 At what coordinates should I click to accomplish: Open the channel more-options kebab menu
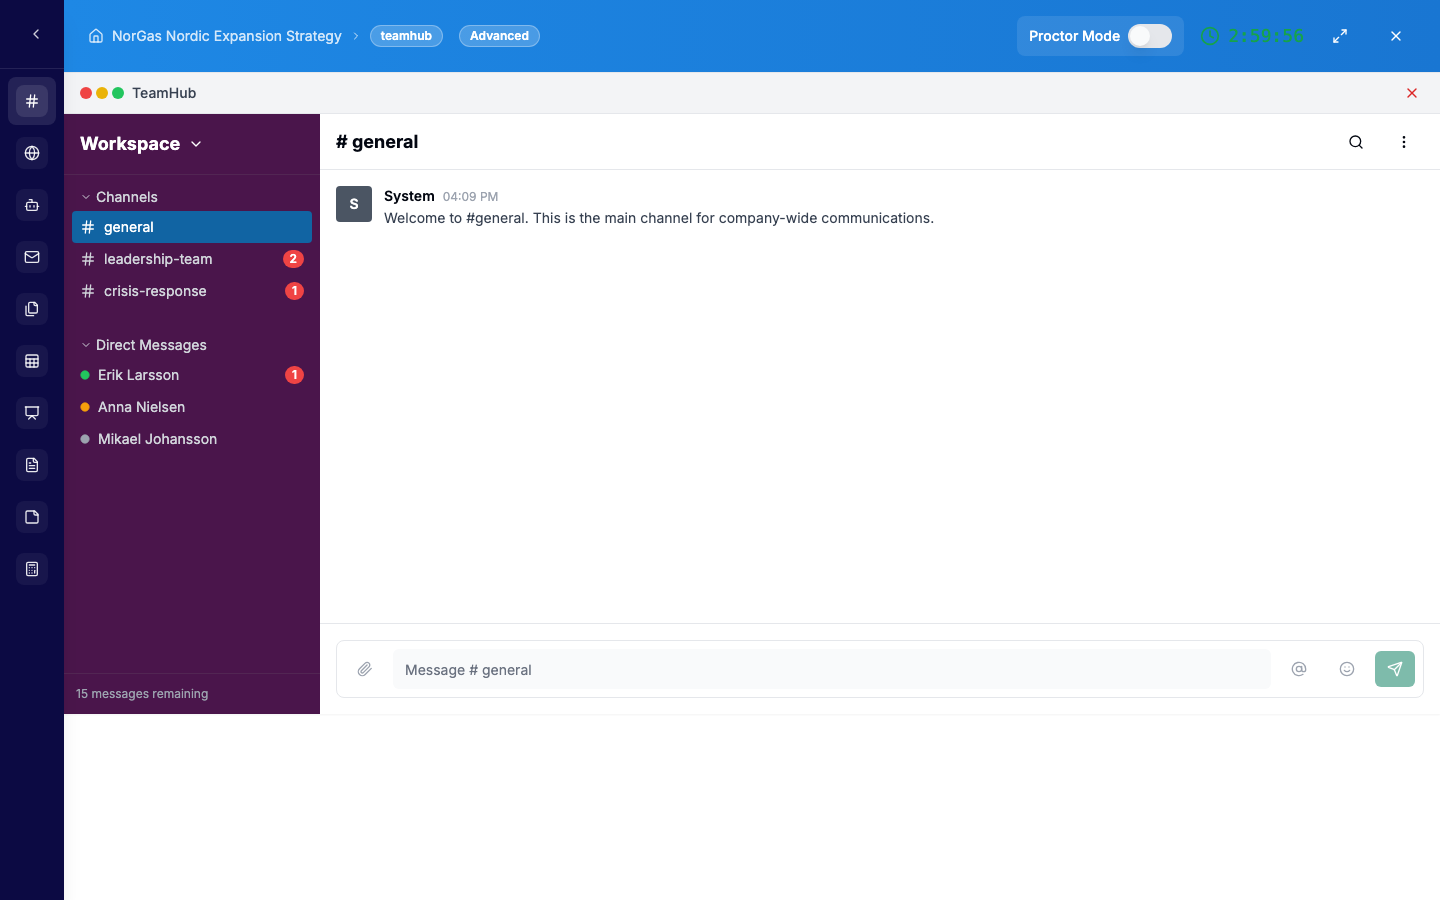(1404, 142)
